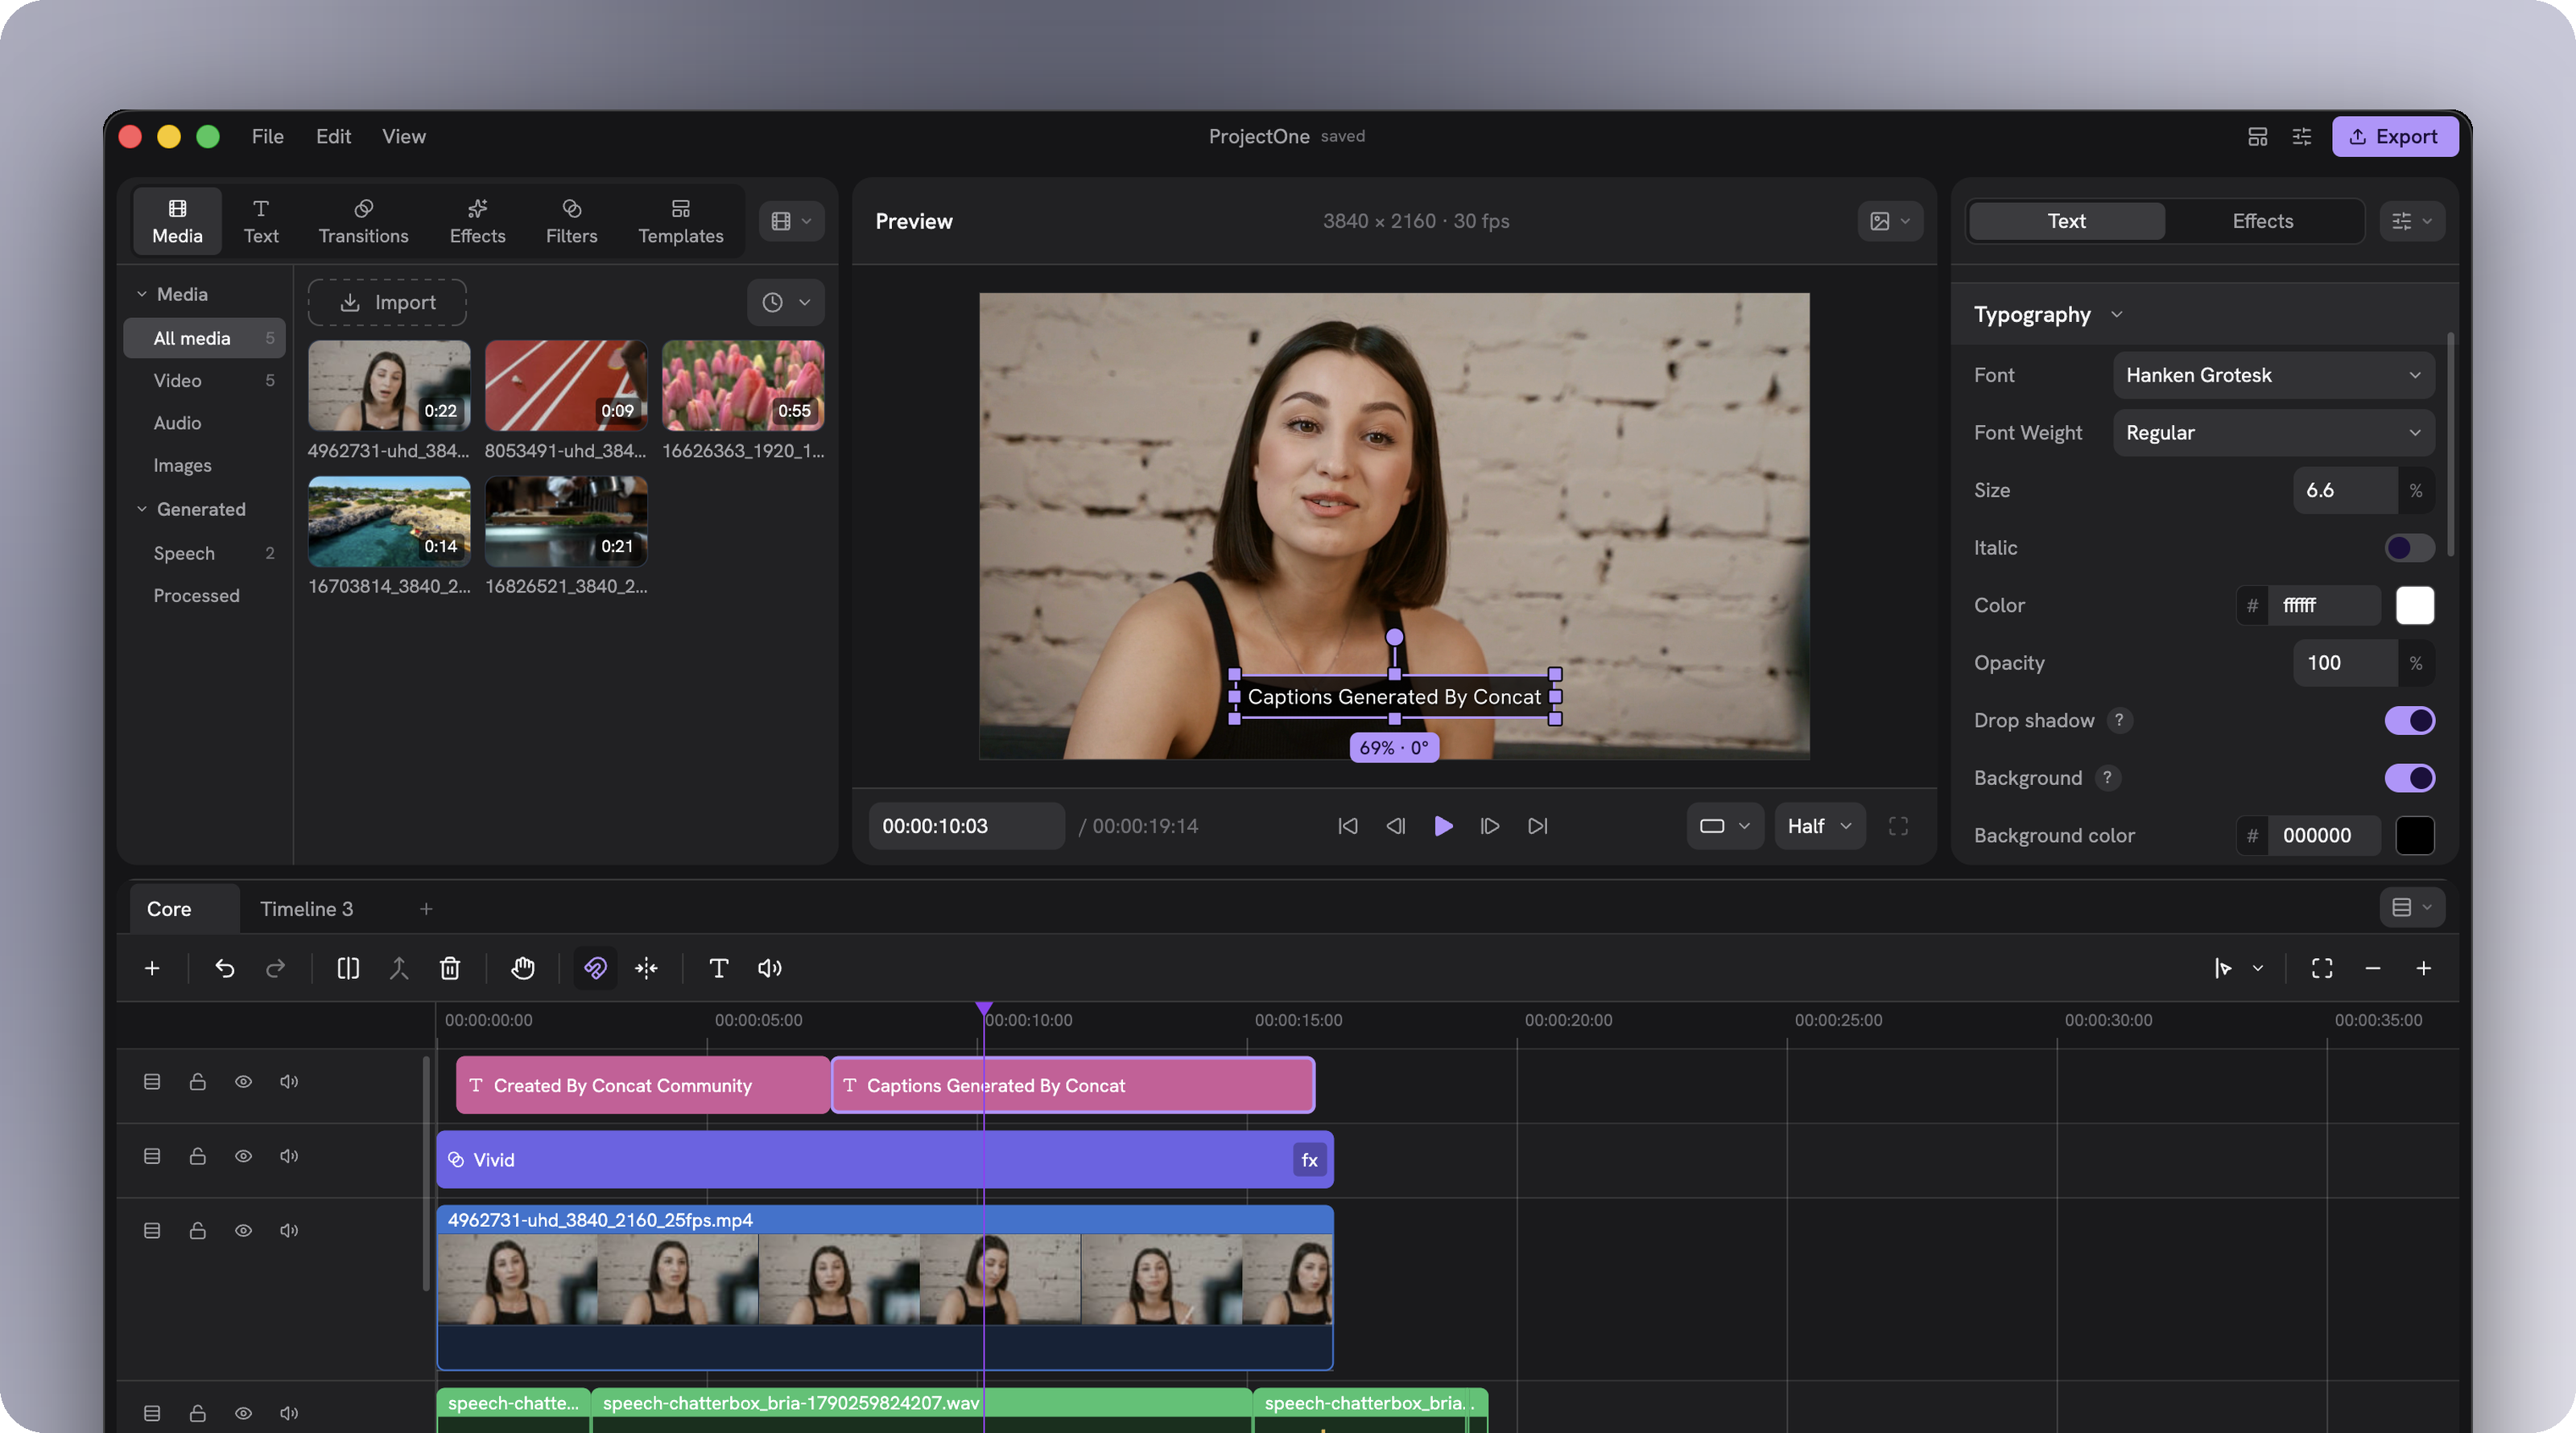Screen dimensions: 2576x1433
Task: Zoom out the timeline with minus icon
Action: [2372, 968]
